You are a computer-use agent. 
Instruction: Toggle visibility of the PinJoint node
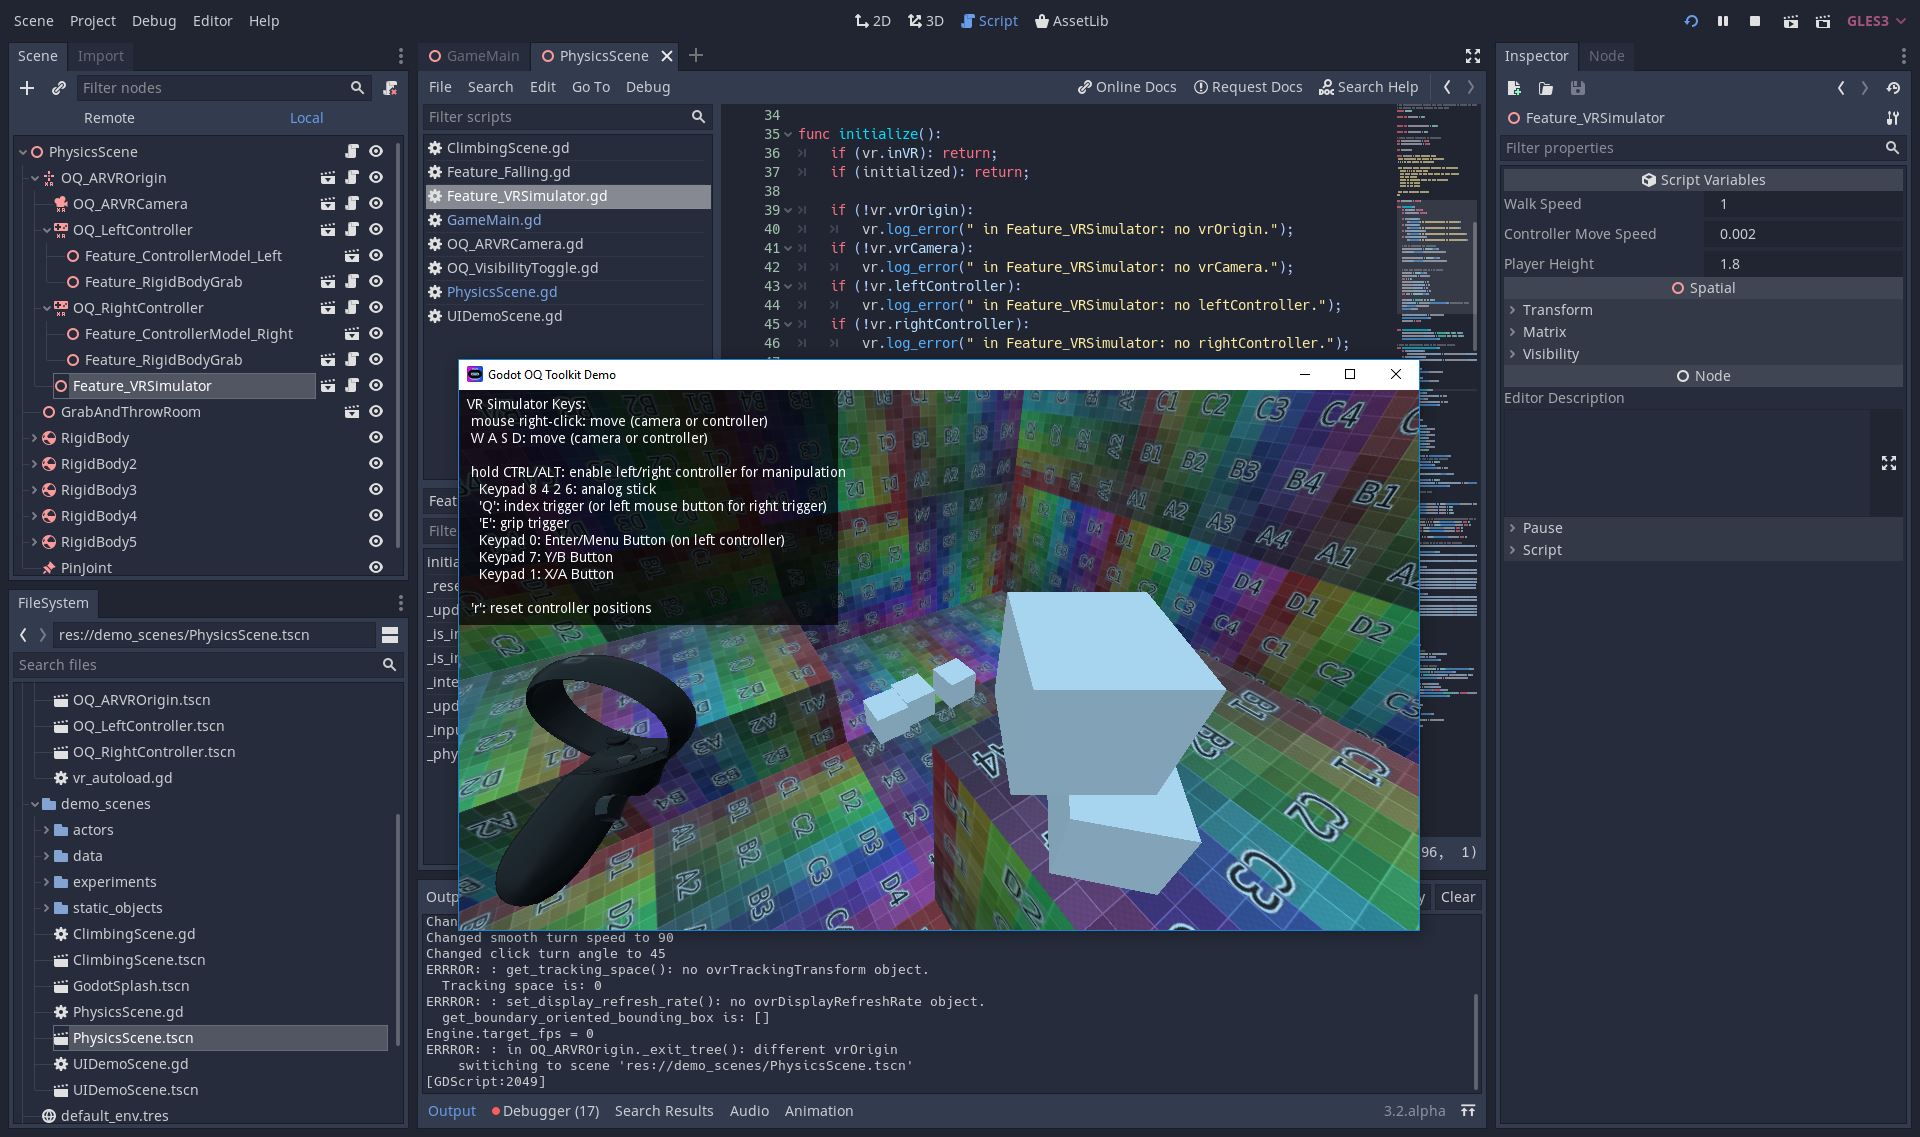tap(376, 568)
